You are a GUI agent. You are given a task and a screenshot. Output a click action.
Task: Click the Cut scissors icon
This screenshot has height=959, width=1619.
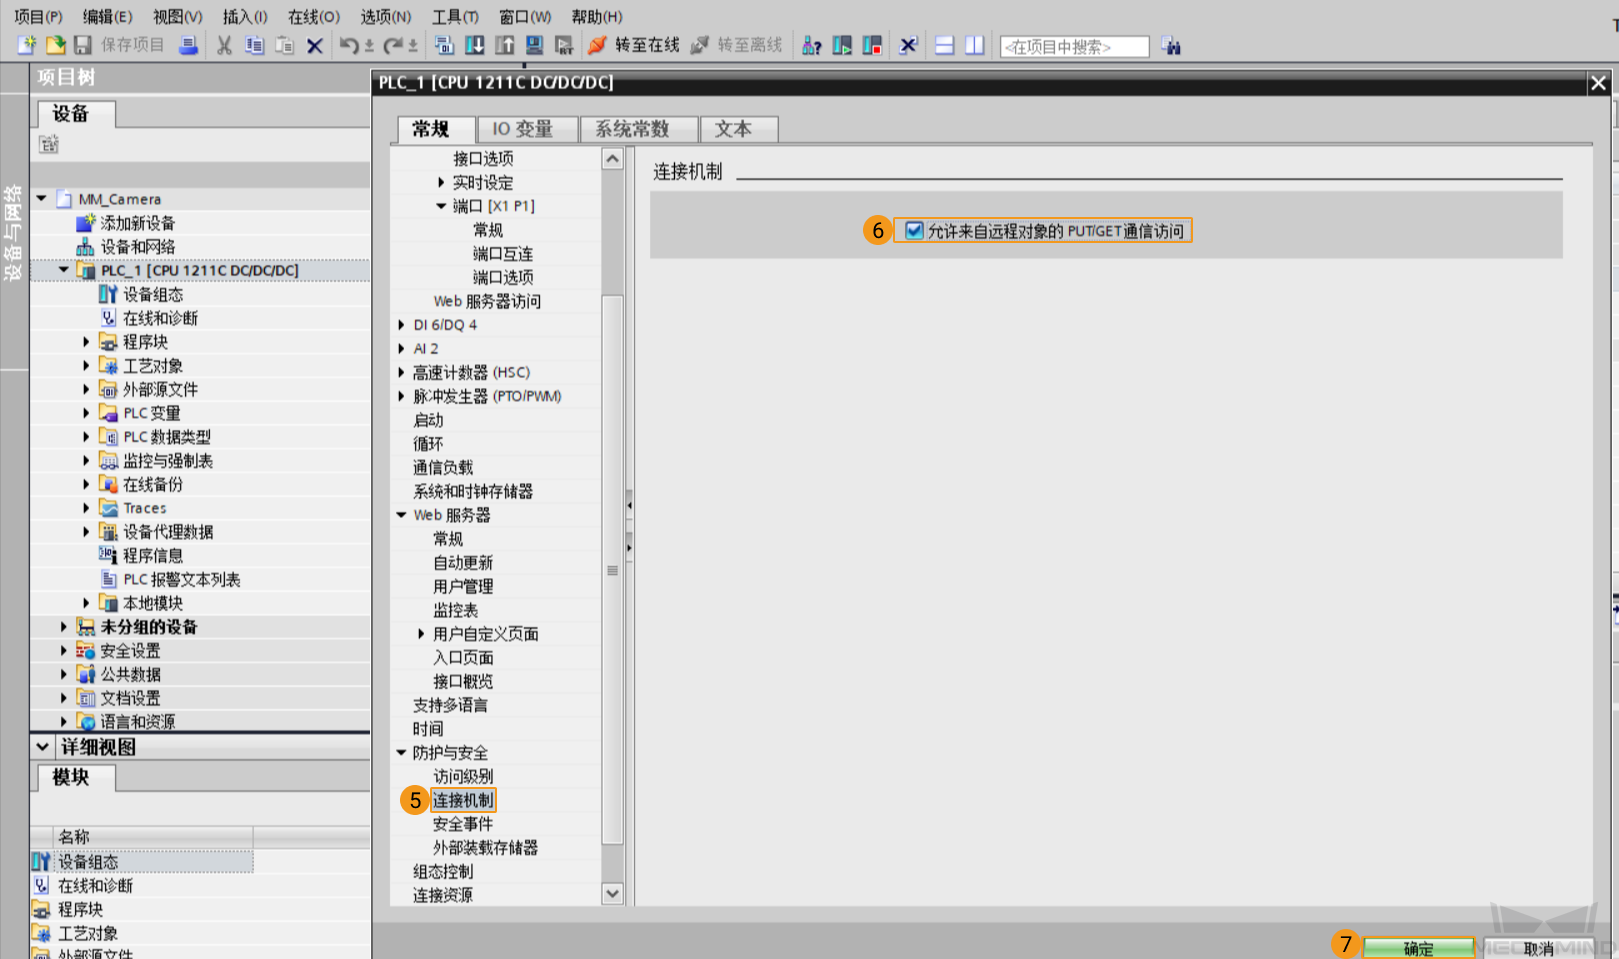point(224,45)
